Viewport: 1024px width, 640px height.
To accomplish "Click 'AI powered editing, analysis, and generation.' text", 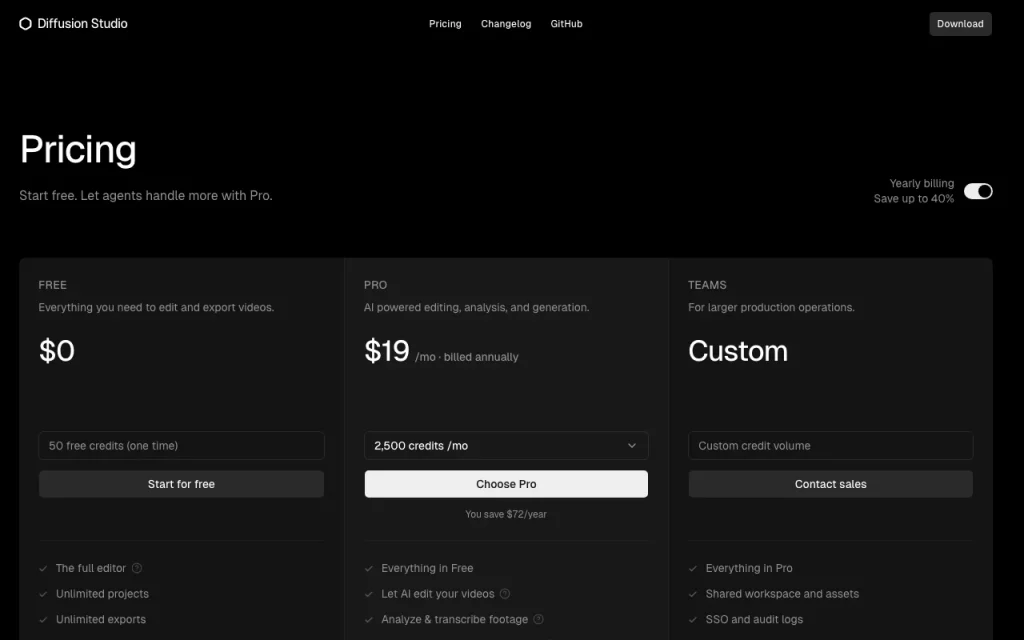I will 477,307.
